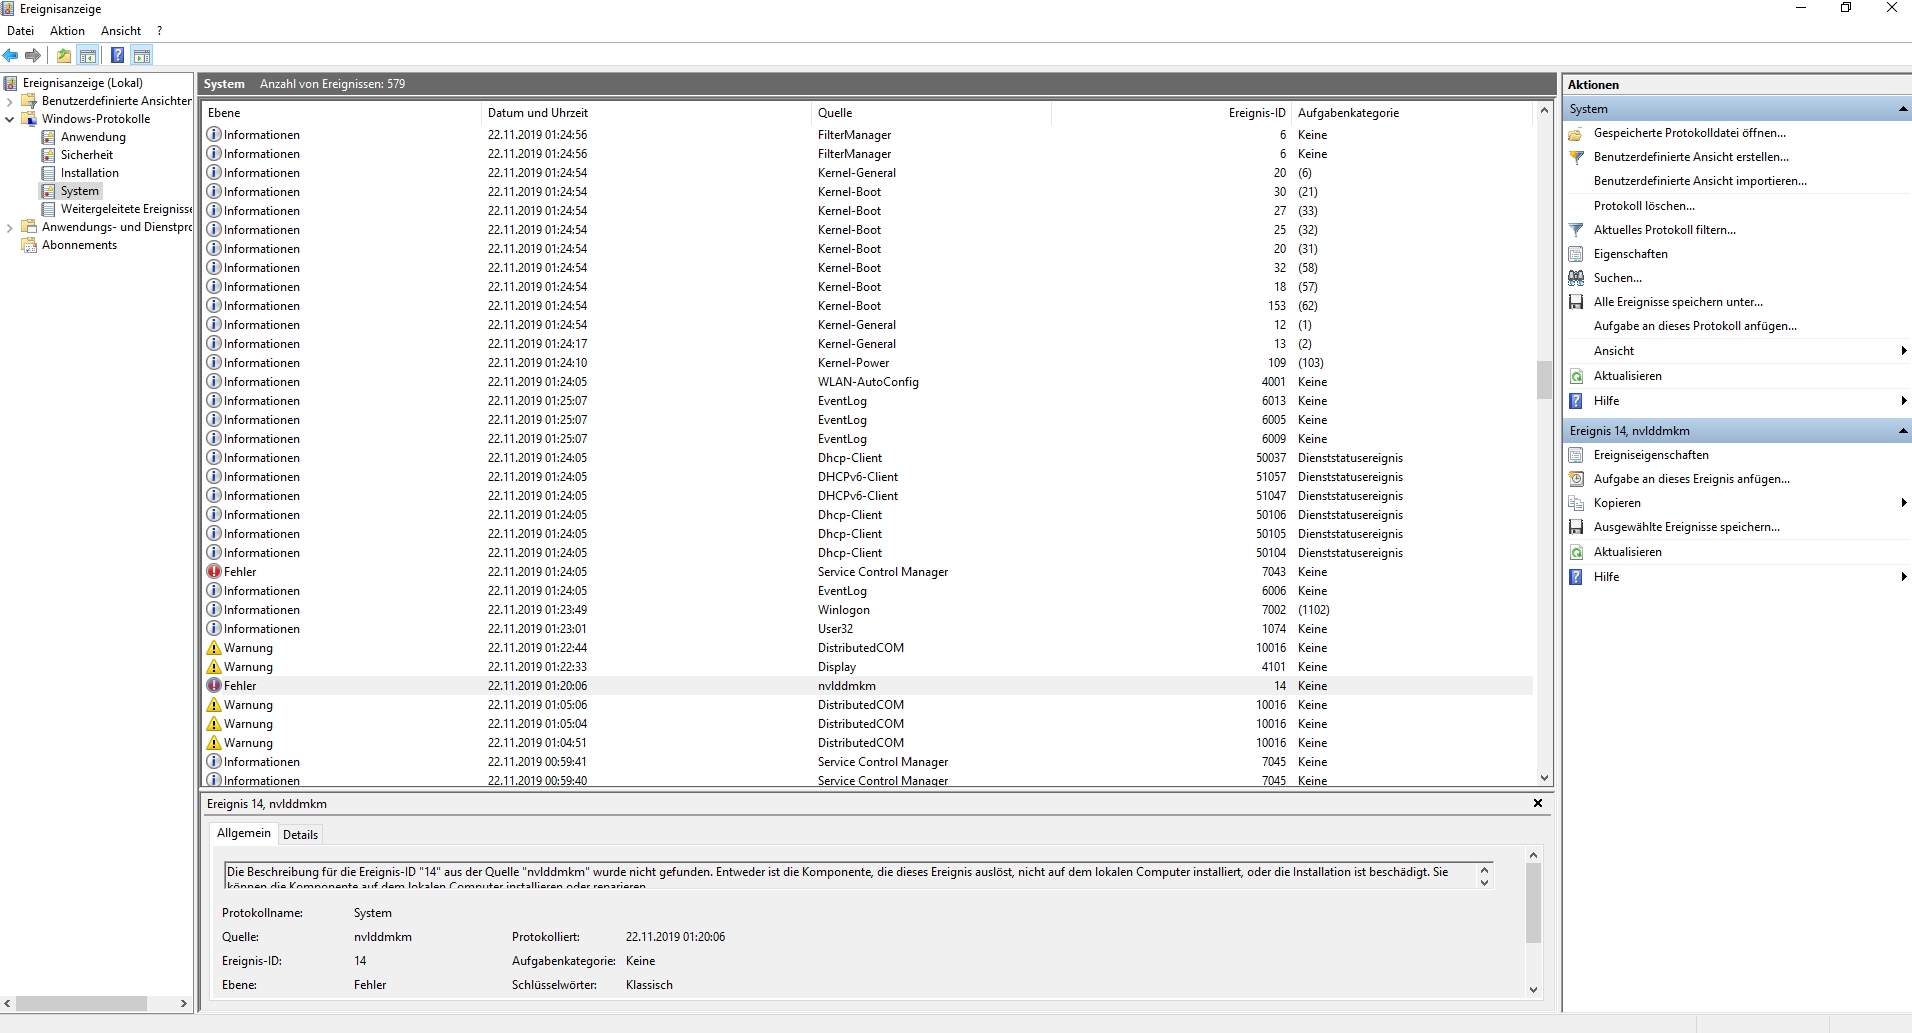This screenshot has height=1033, width=1912.
Task: Sort by Ereignis-ID column header
Action: coord(1171,113)
